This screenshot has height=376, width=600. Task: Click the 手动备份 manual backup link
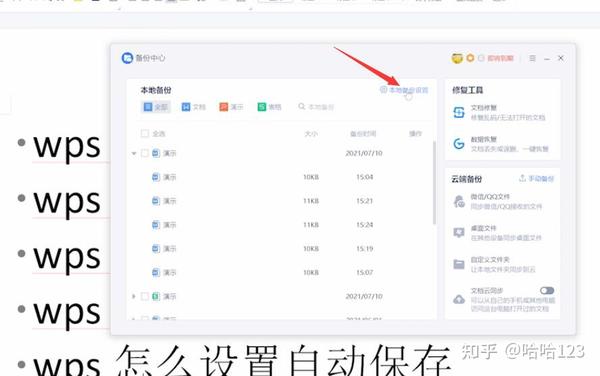point(536,179)
